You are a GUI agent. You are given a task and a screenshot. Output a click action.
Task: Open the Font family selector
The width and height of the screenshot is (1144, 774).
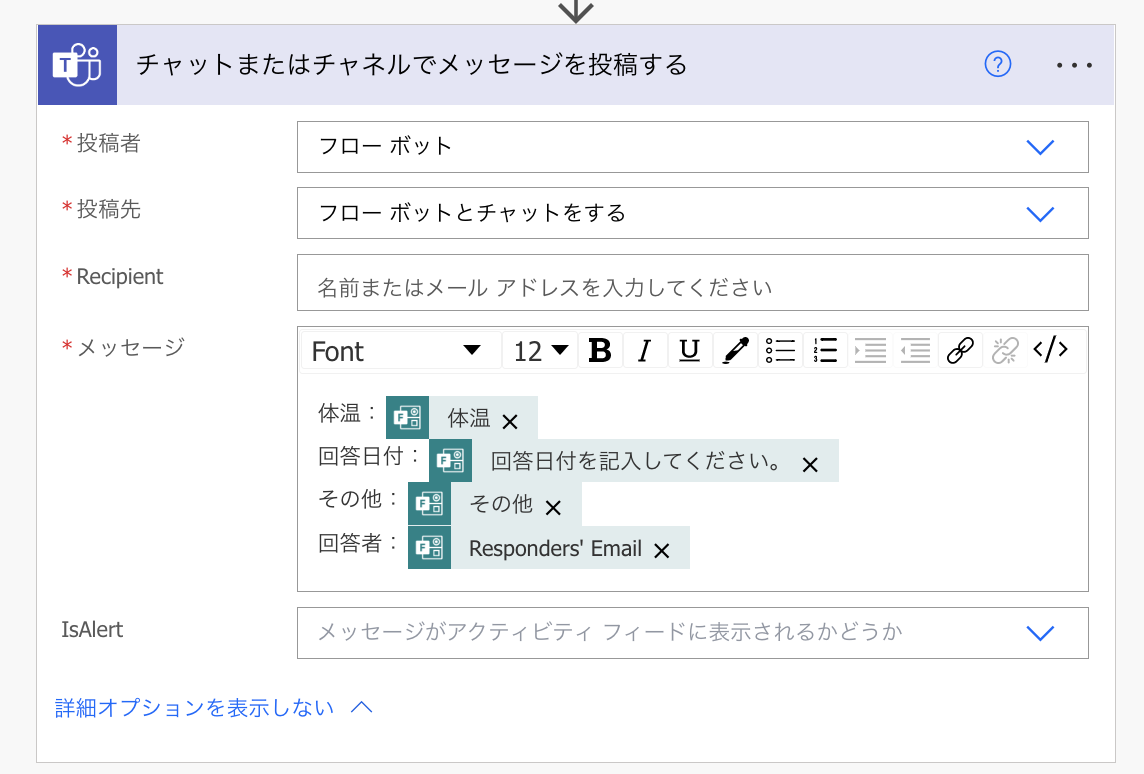click(400, 350)
